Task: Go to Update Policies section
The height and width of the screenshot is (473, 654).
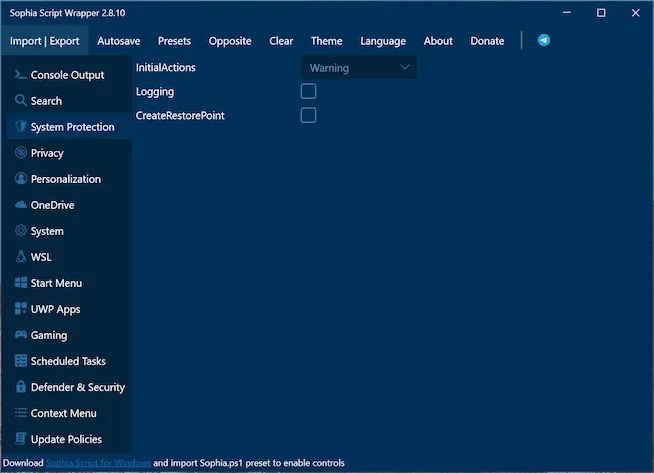Action: pyautogui.click(x=69, y=439)
